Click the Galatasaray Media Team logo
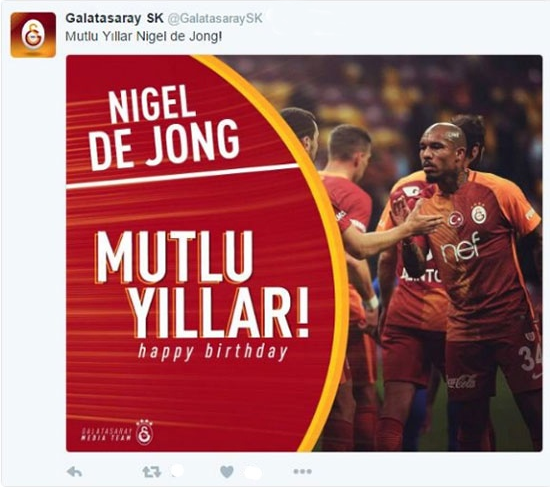 (x=117, y=433)
